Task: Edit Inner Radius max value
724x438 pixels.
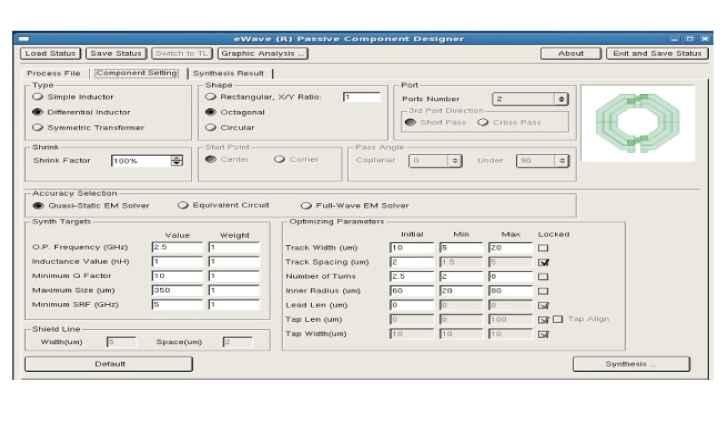Action: pyautogui.click(x=510, y=291)
